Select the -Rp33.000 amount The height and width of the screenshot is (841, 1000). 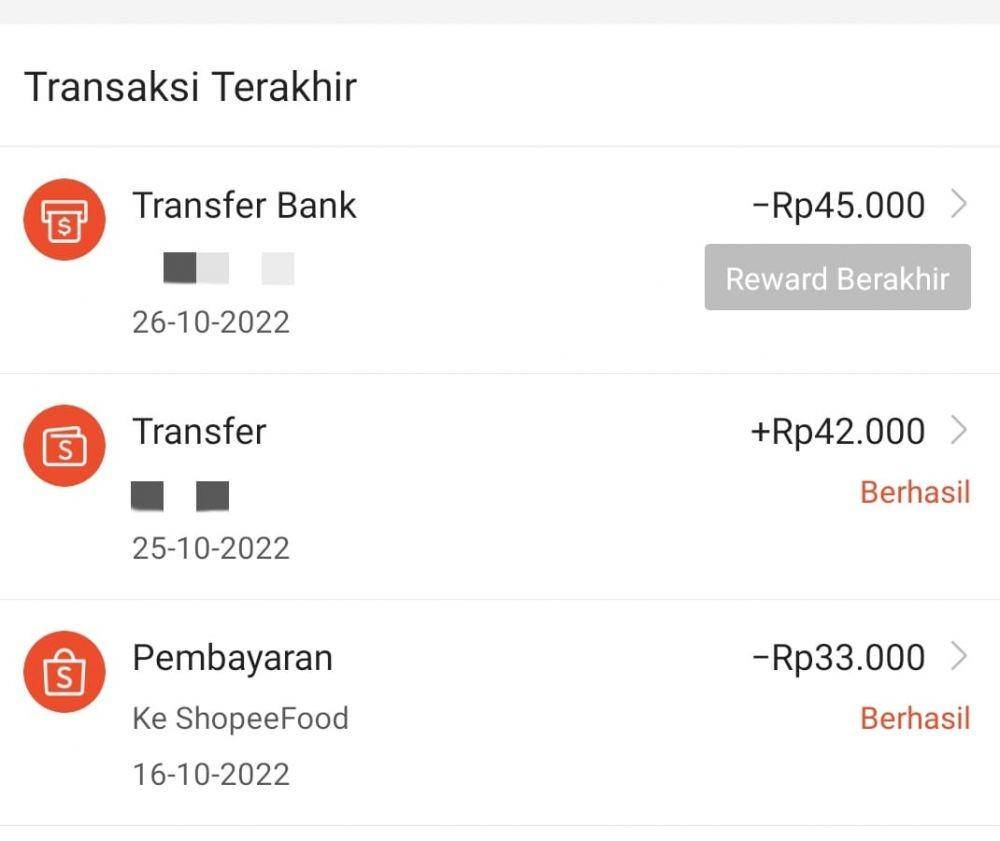[x=838, y=657]
